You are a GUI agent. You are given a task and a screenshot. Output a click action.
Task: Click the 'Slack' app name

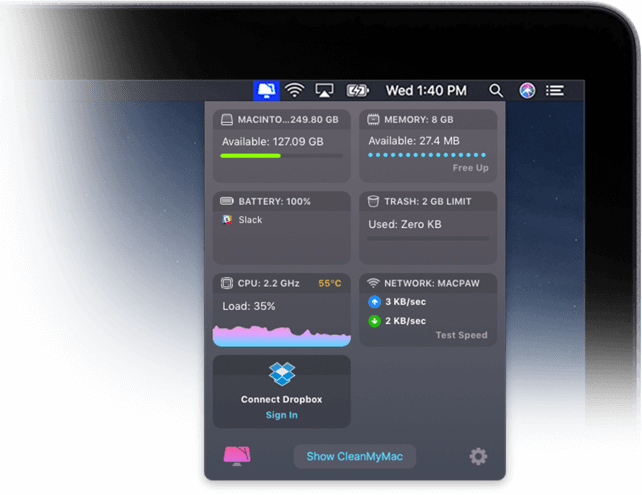250,220
